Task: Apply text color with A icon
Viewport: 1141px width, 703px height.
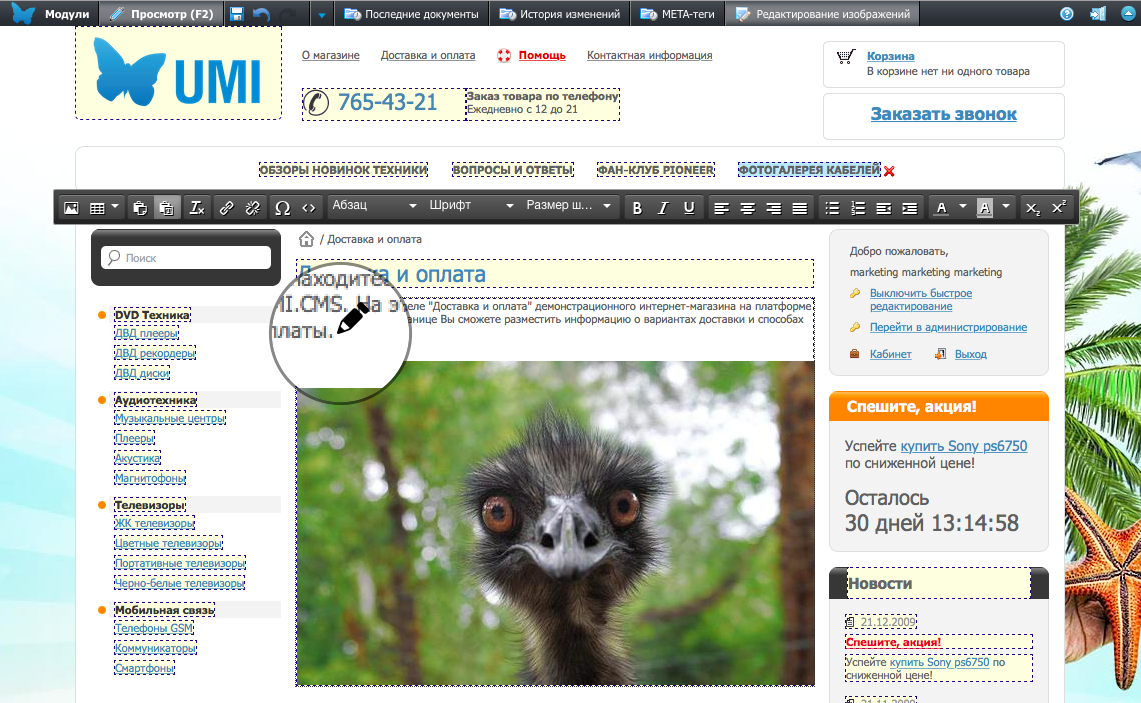Action: click(942, 208)
